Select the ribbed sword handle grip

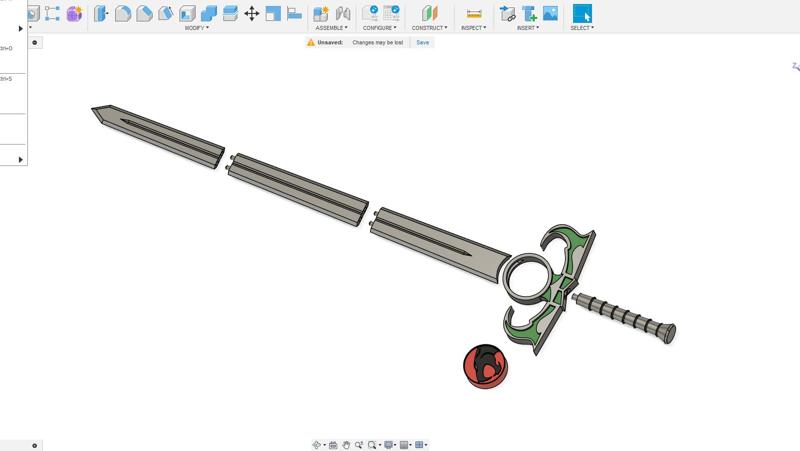click(x=625, y=317)
